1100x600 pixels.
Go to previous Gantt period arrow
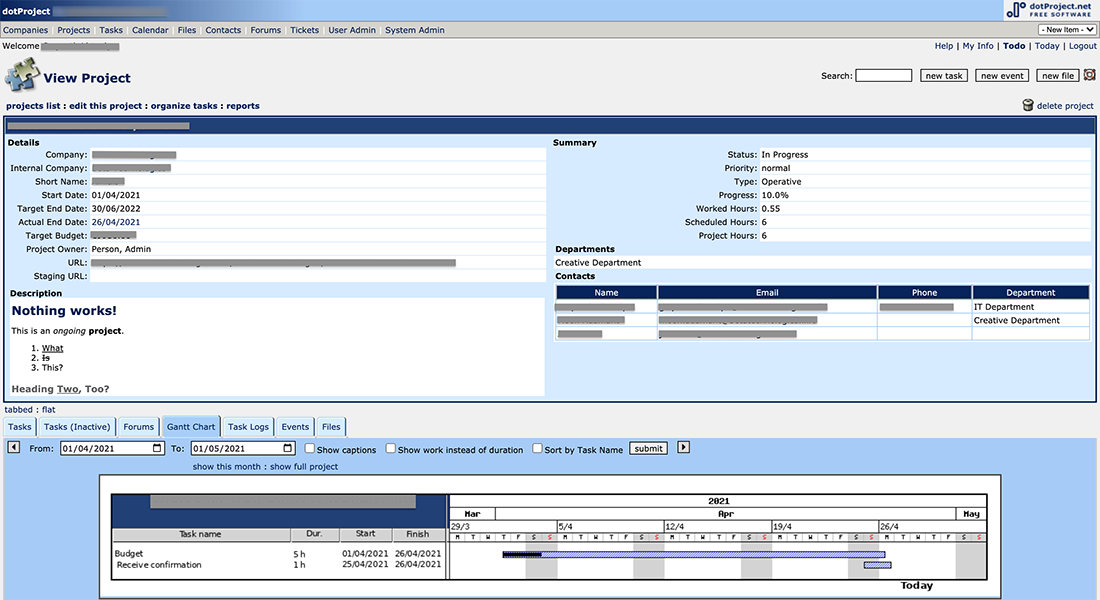pos(14,448)
